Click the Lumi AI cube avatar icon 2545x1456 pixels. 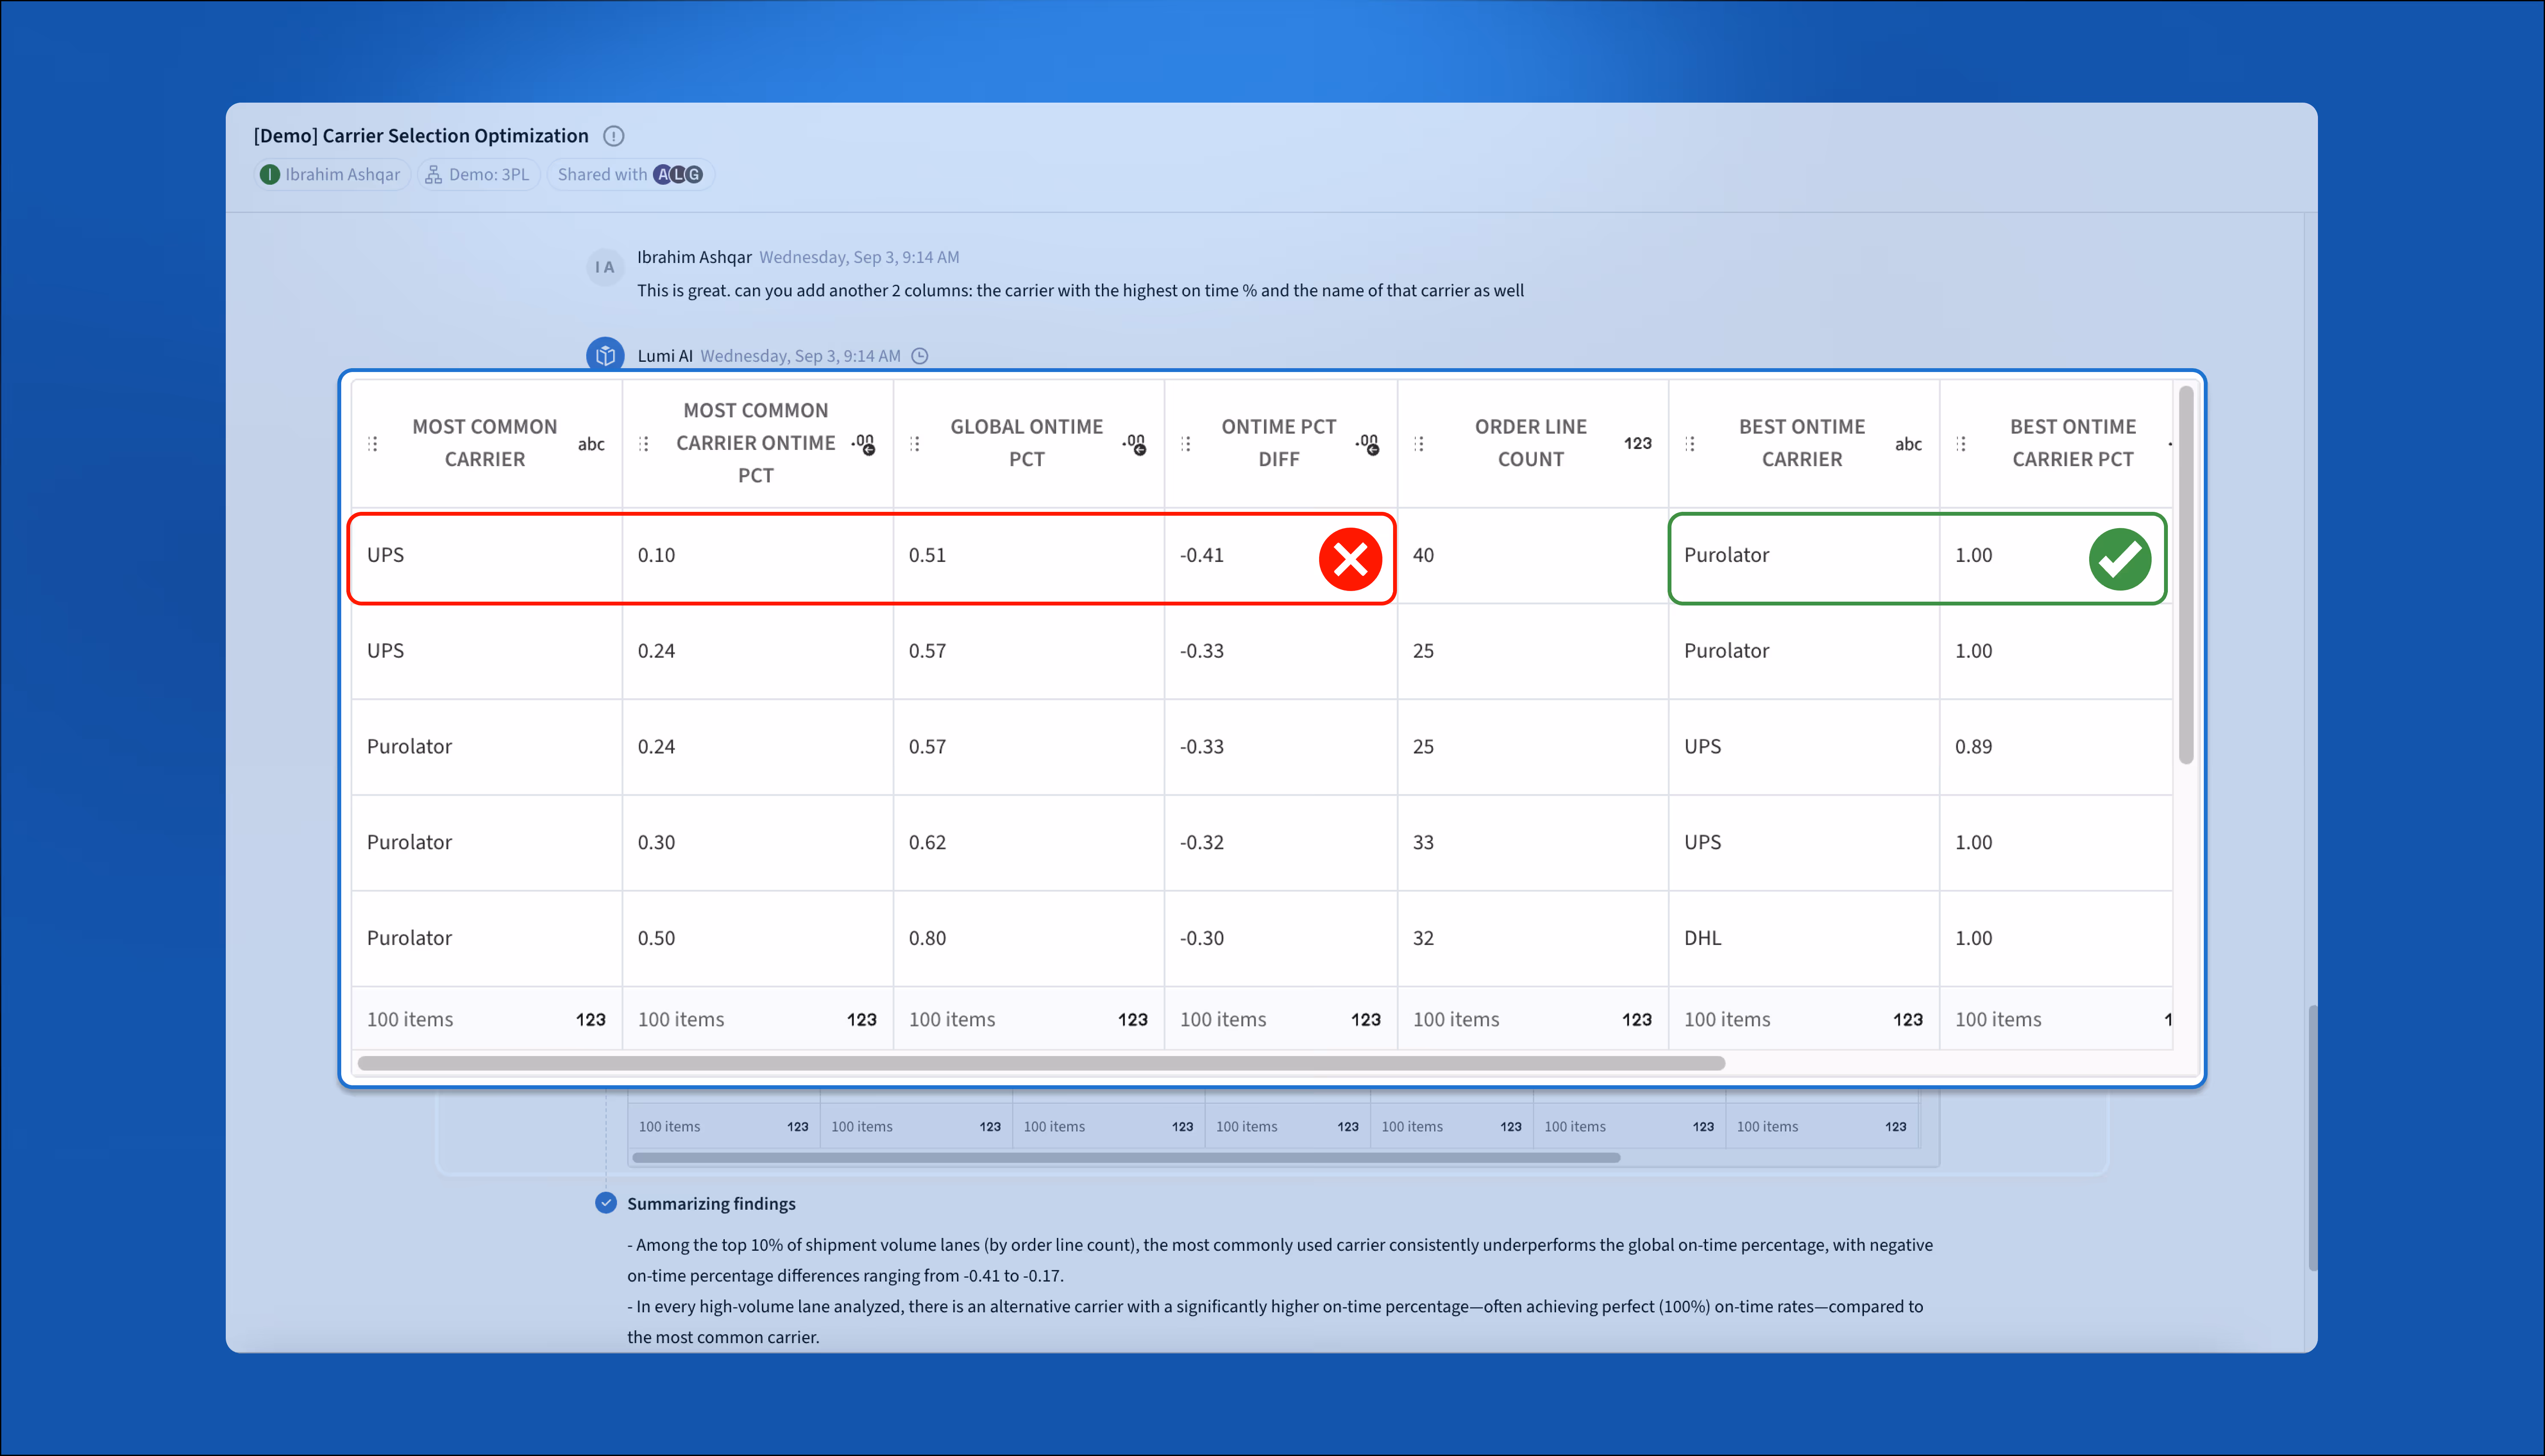[x=605, y=355]
